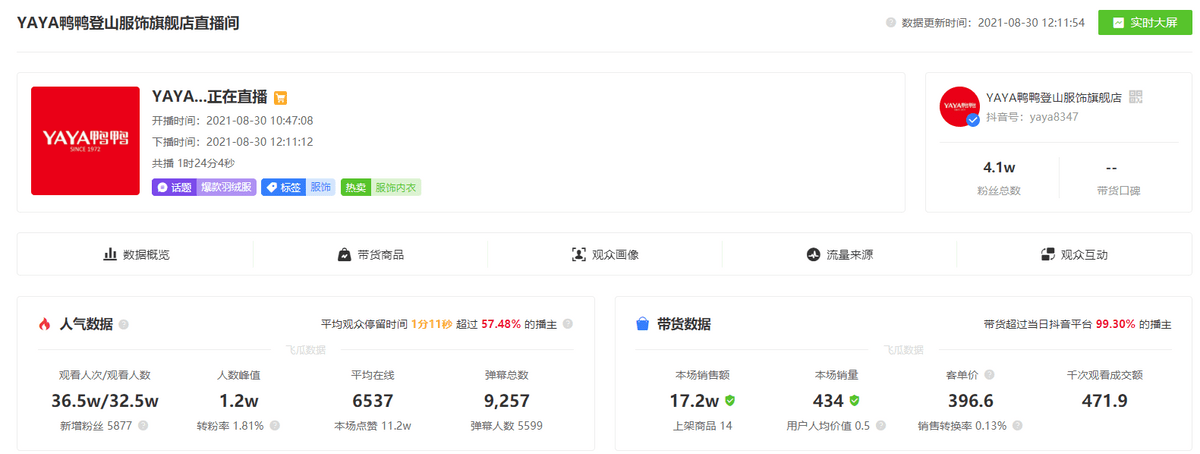This screenshot has height=454, width=1200.
Task: Click the help icon beside 用户人均价值 0.5
Action: point(881,425)
